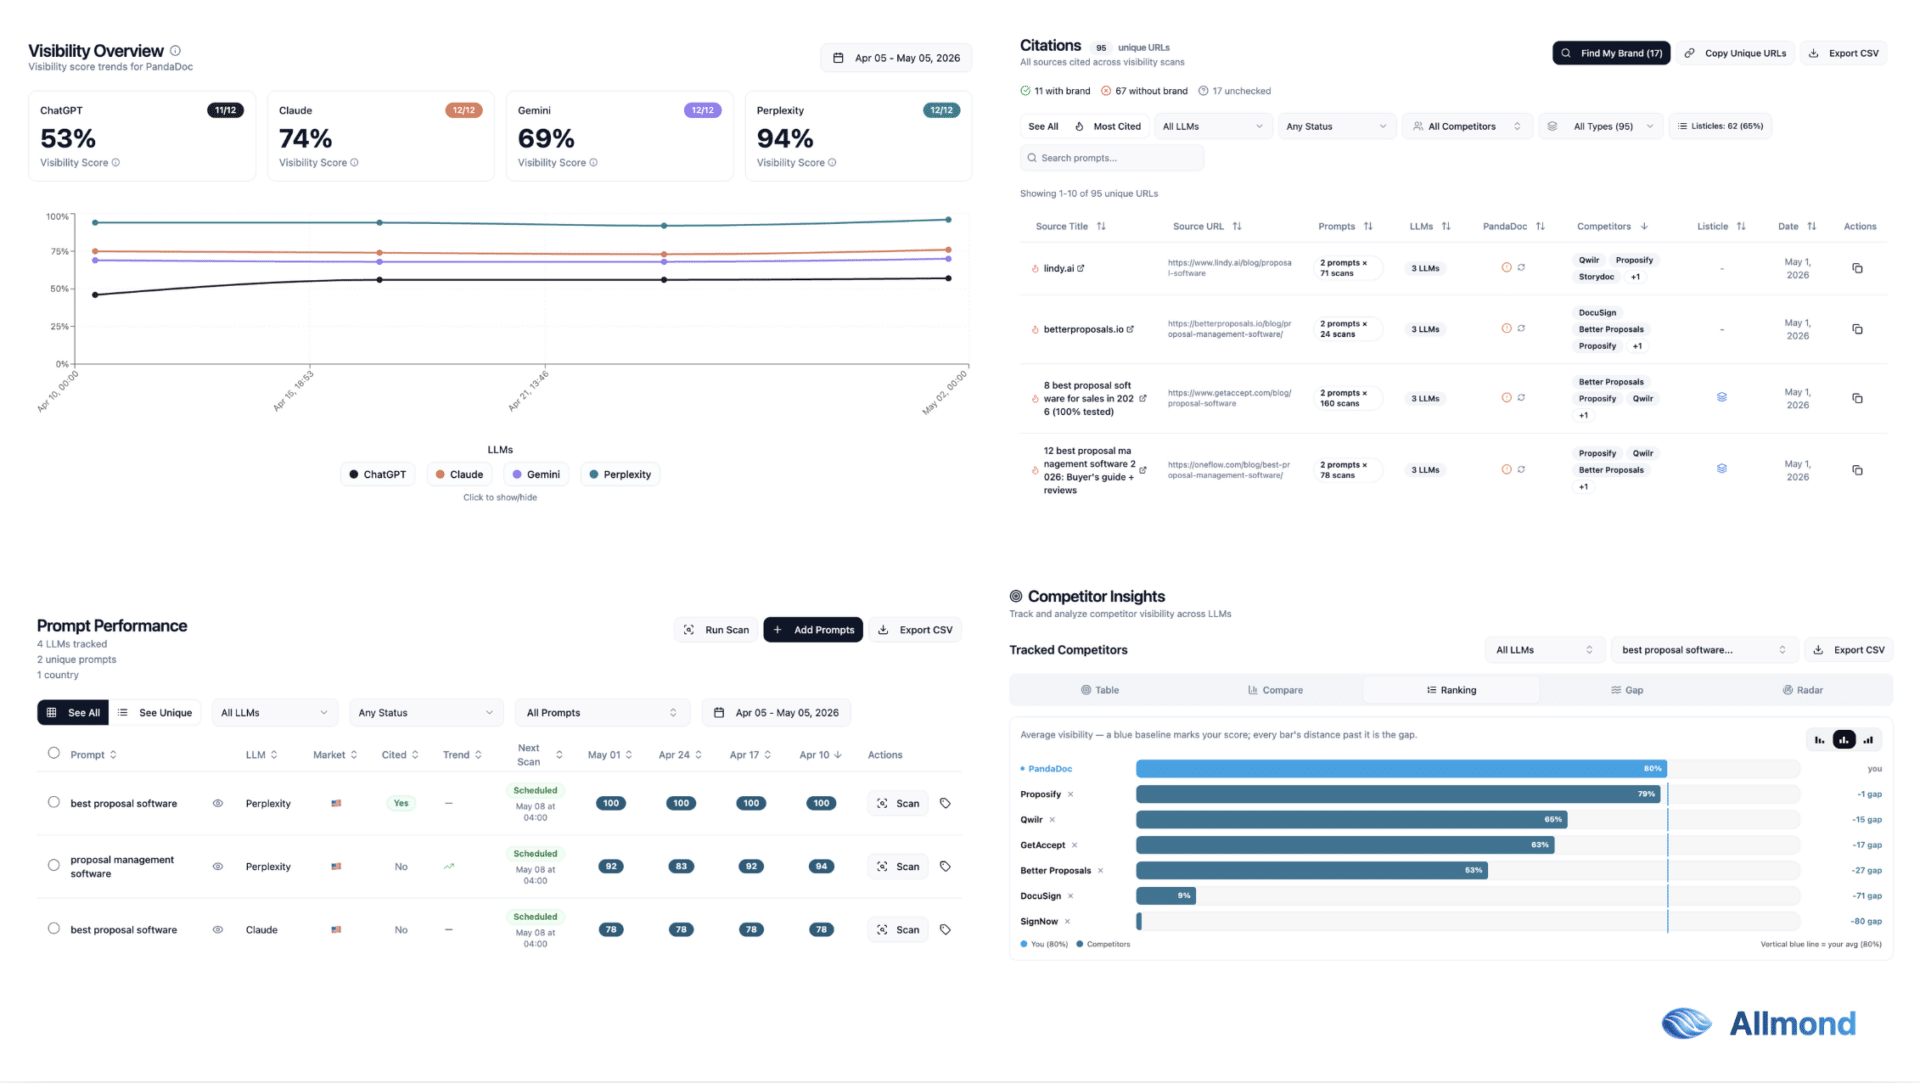Remove DocuSign from tracked competitors

coord(1070,896)
